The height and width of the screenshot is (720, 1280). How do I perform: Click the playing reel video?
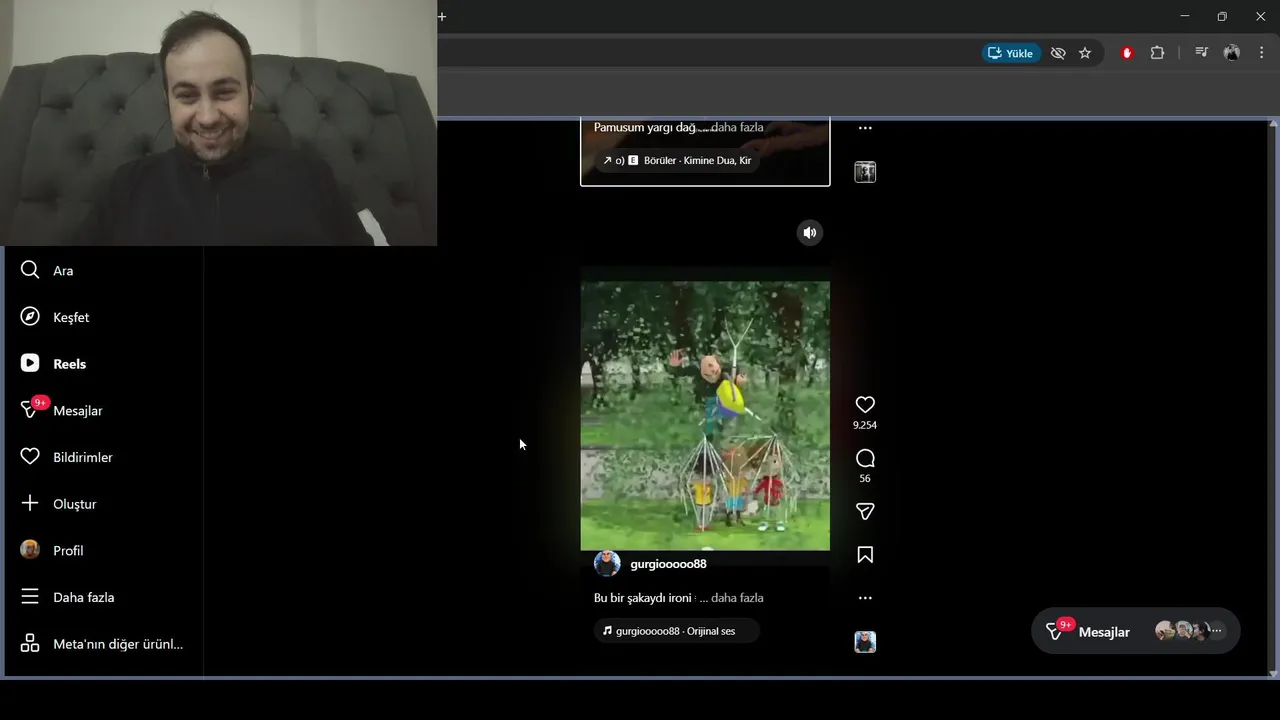(705, 415)
